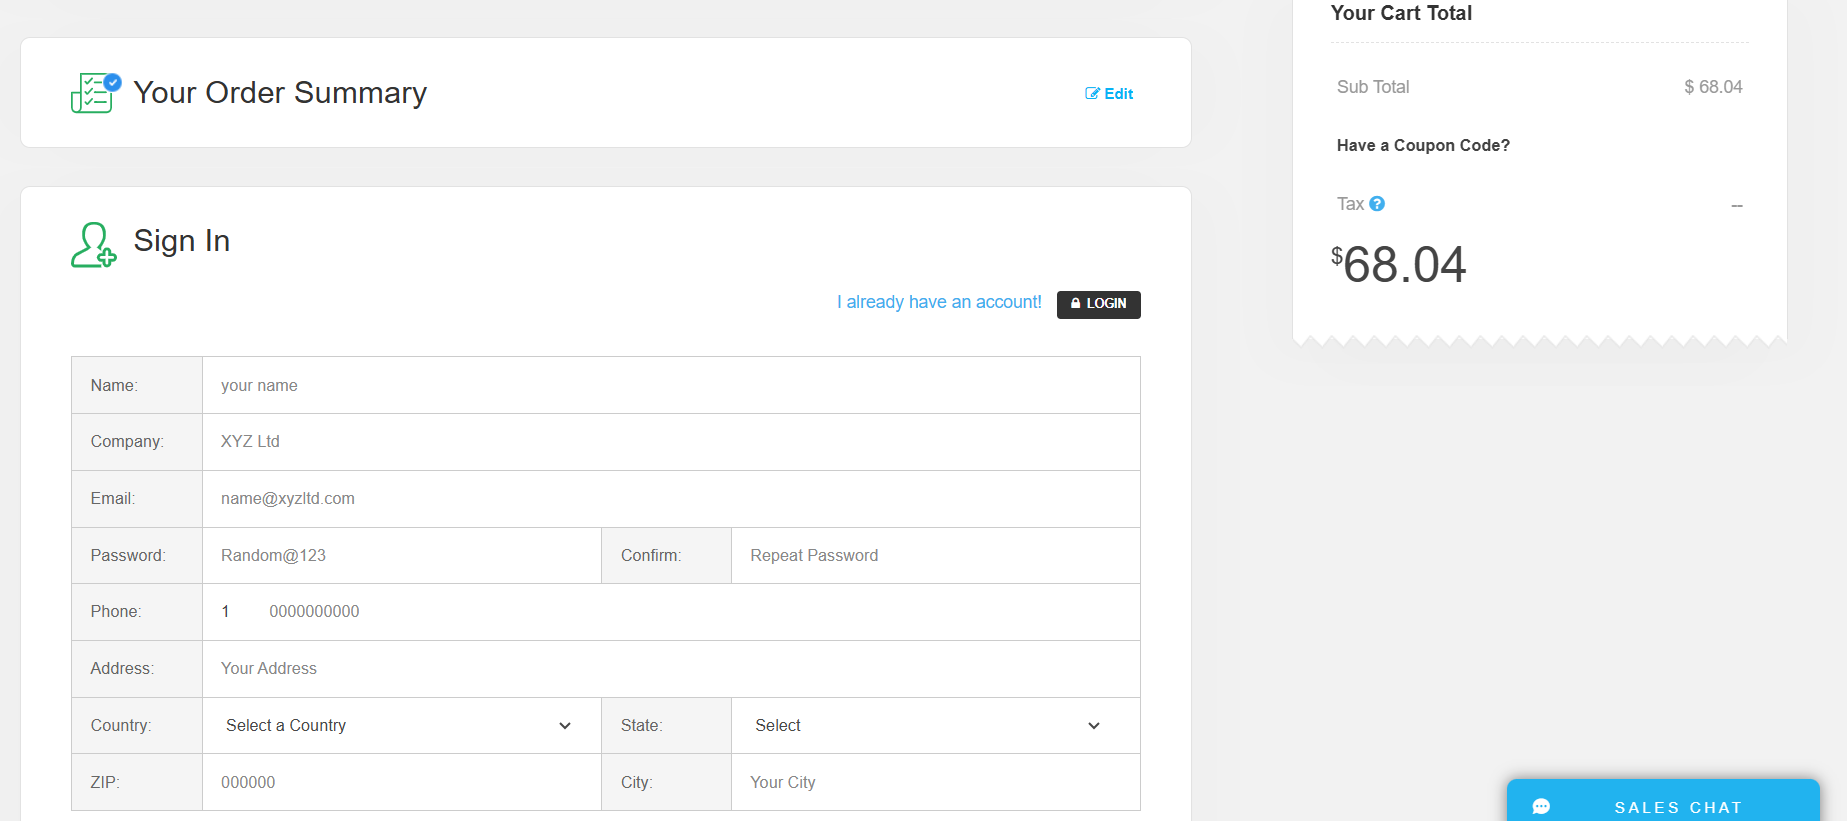Focus the Password input field
This screenshot has height=821, width=1847.
tap(401, 556)
